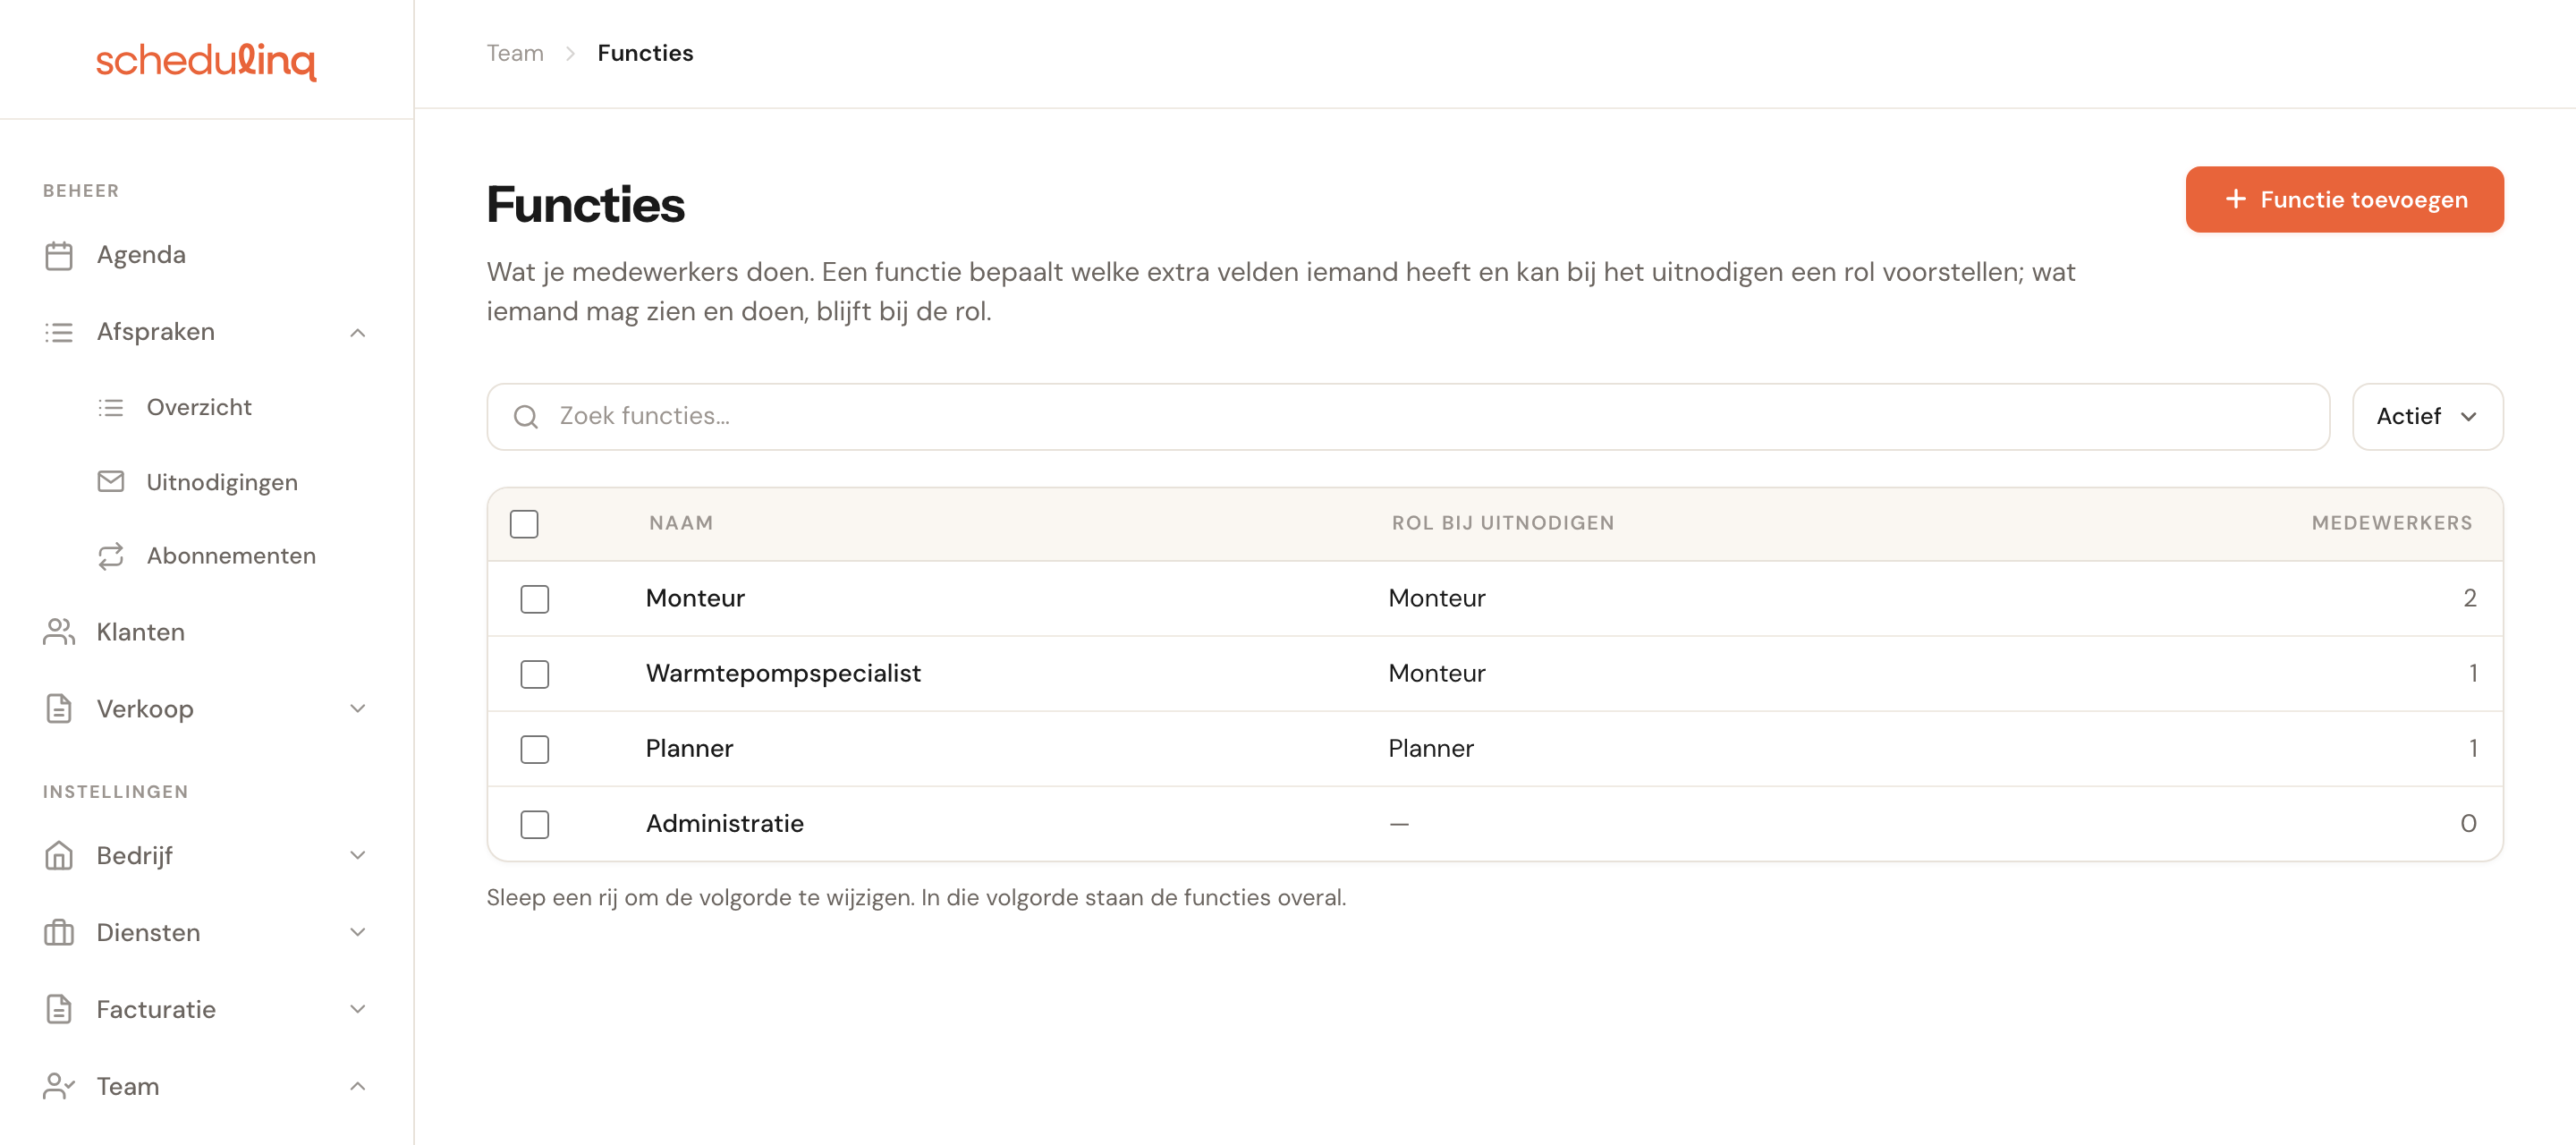Check the Warmtepompspecialist row checkbox
The width and height of the screenshot is (2576, 1145).
(x=535, y=674)
